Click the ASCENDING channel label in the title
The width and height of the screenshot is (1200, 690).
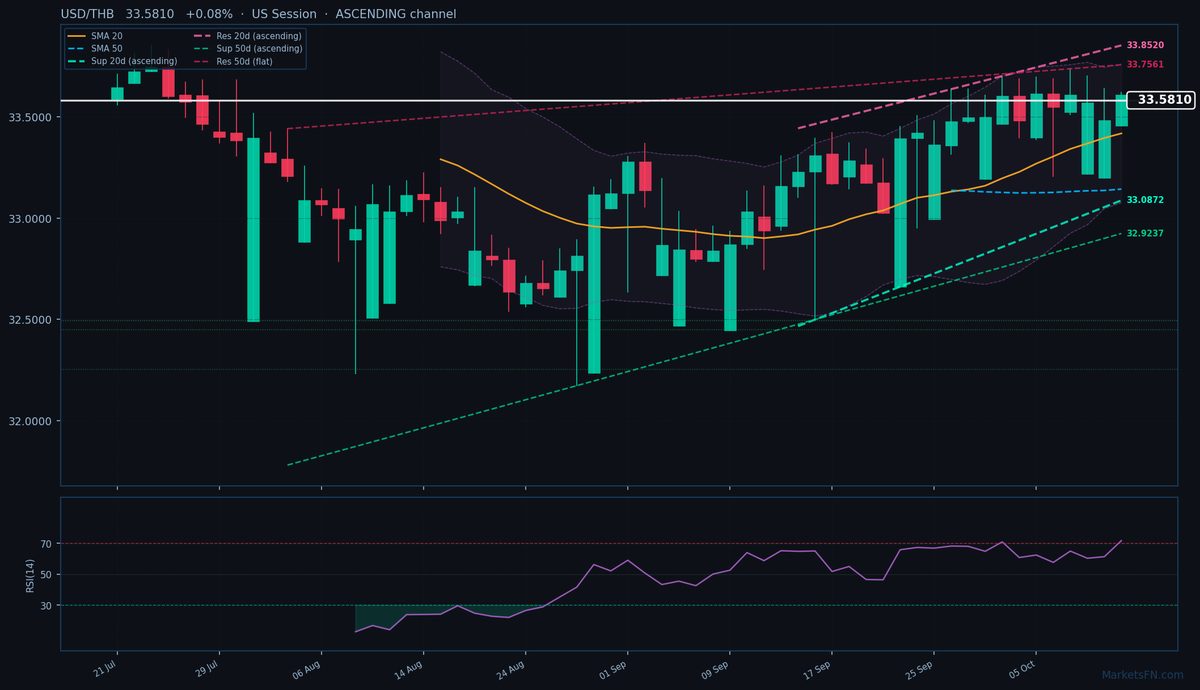click(x=396, y=14)
